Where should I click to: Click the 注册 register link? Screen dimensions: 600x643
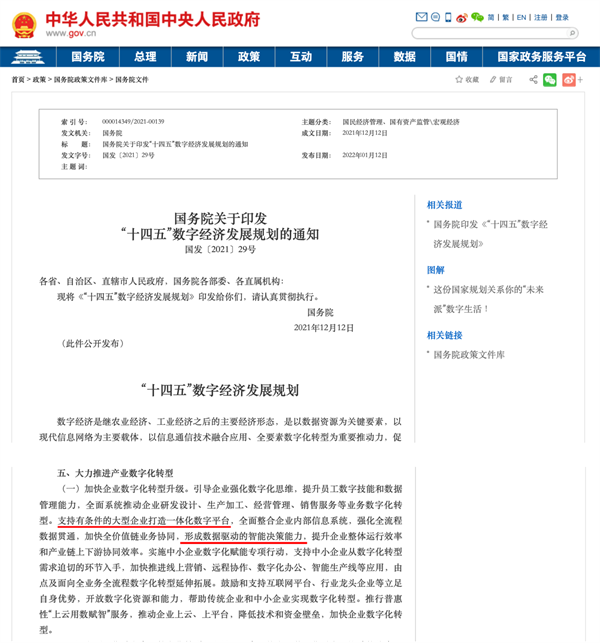click(x=541, y=18)
